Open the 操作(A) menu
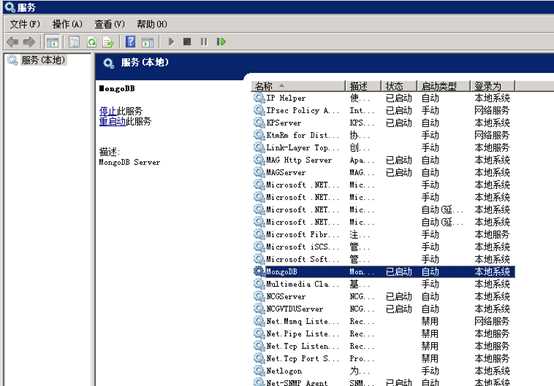The height and width of the screenshot is (386, 554). point(67,24)
